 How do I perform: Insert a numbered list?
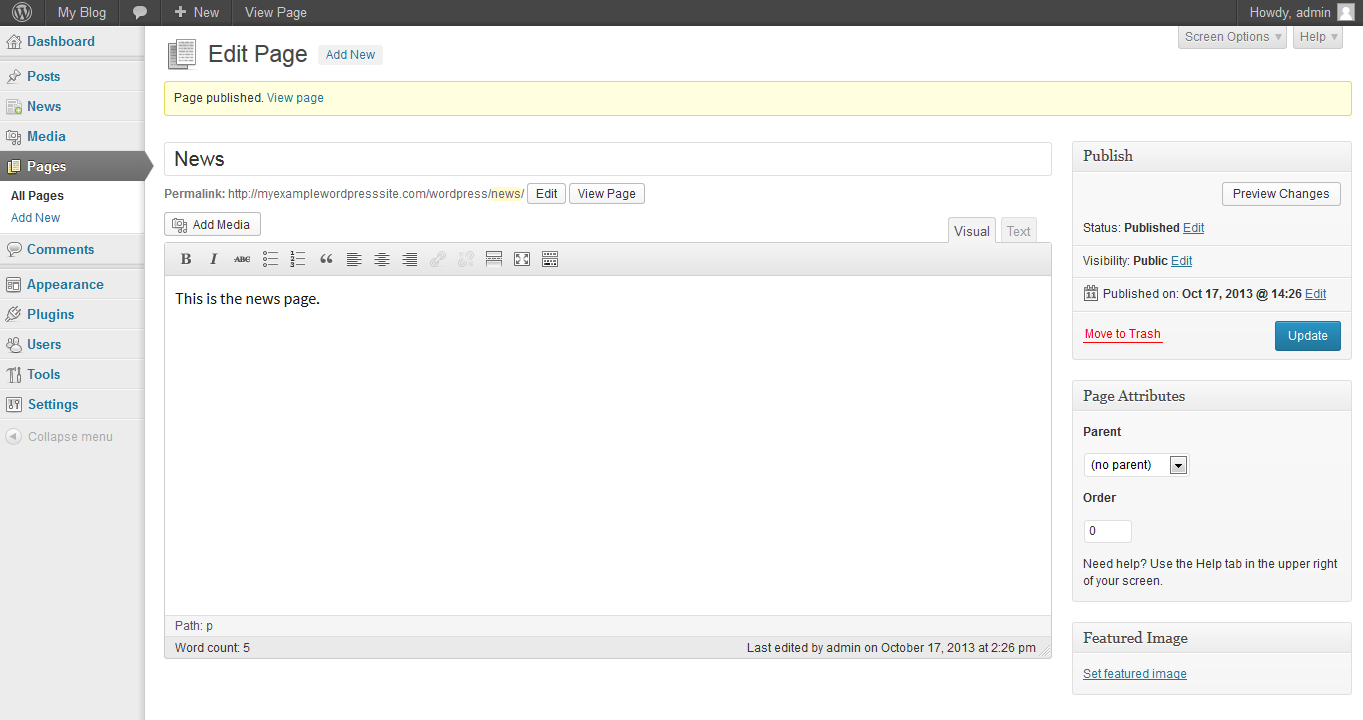tap(298, 259)
